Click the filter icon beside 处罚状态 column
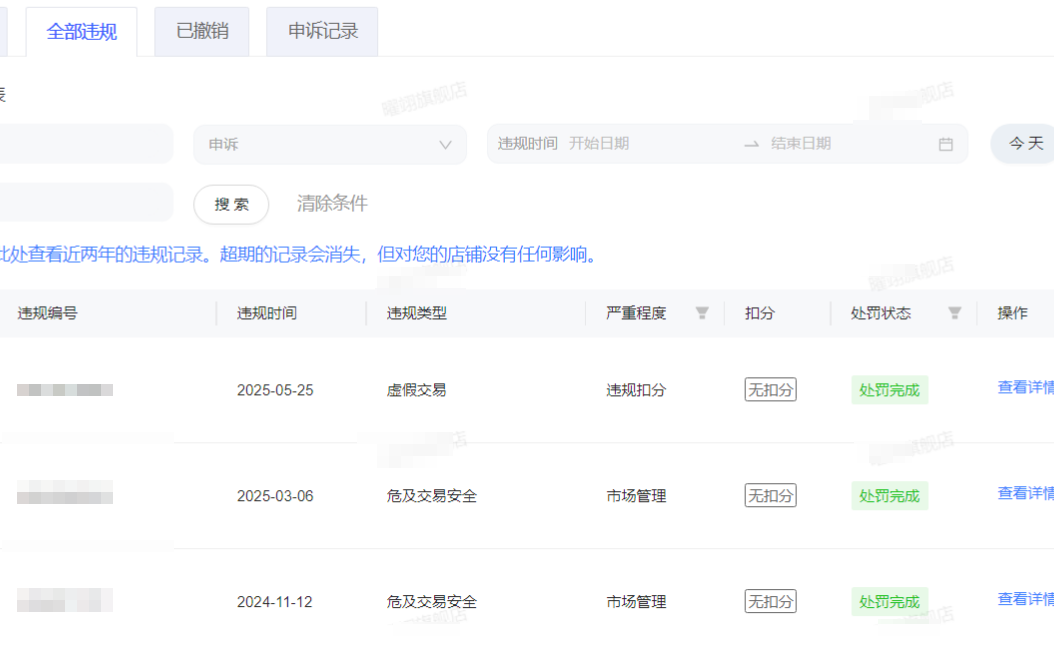 tap(954, 313)
